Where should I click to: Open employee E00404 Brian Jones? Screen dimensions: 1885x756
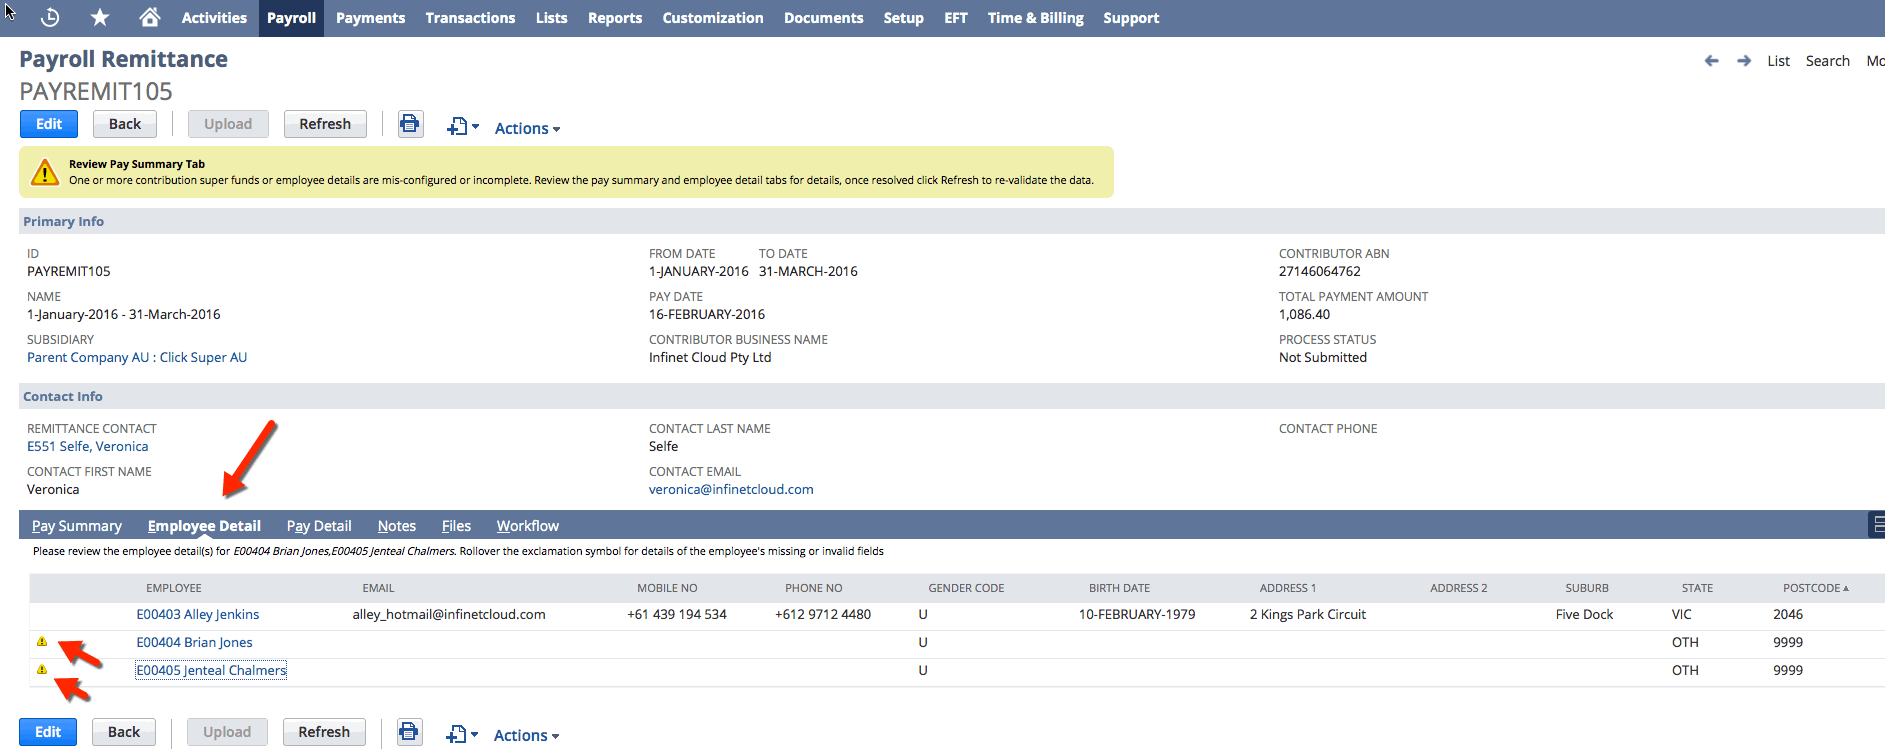194,642
